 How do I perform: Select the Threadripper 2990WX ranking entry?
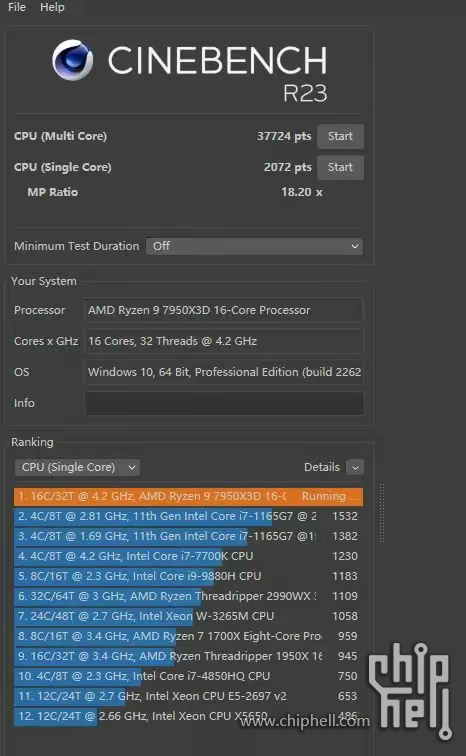(188, 596)
